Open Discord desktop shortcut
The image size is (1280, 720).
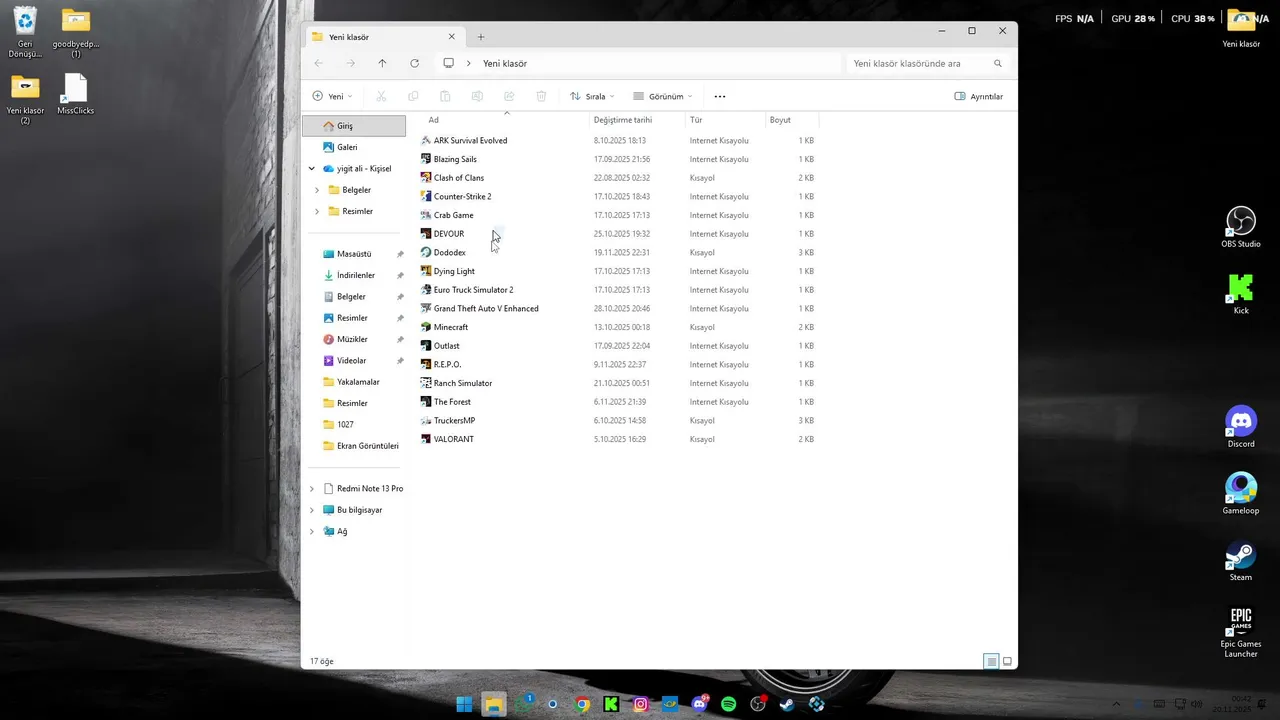tap(1241, 427)
